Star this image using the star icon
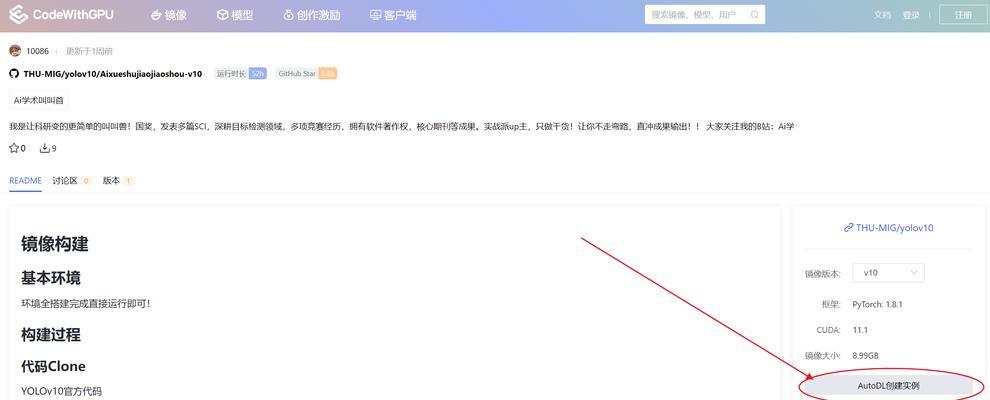 click(14, 148)
